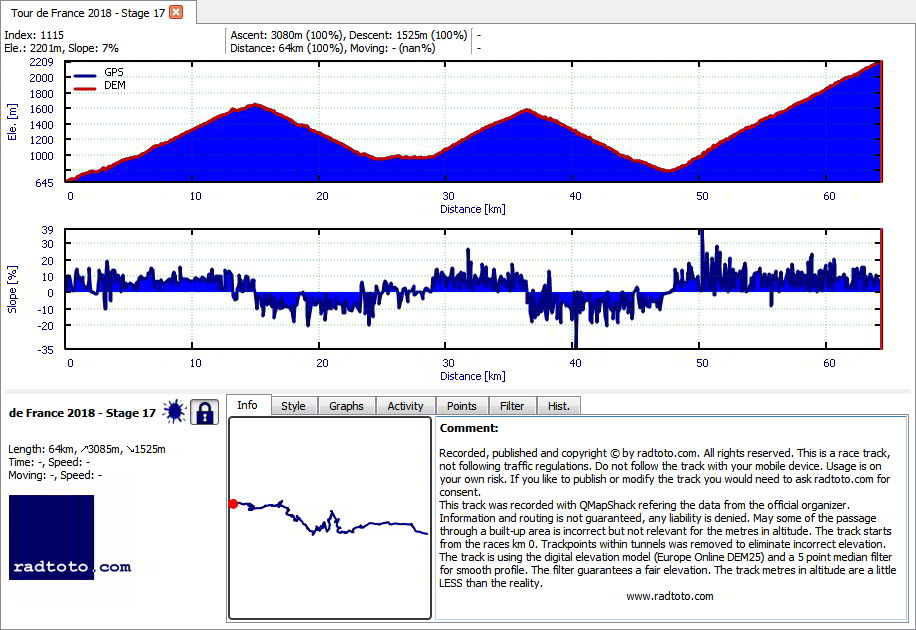This screenshot has width=916, height=630.
Task: Click the red start point on track map
Action: point(233,504)
